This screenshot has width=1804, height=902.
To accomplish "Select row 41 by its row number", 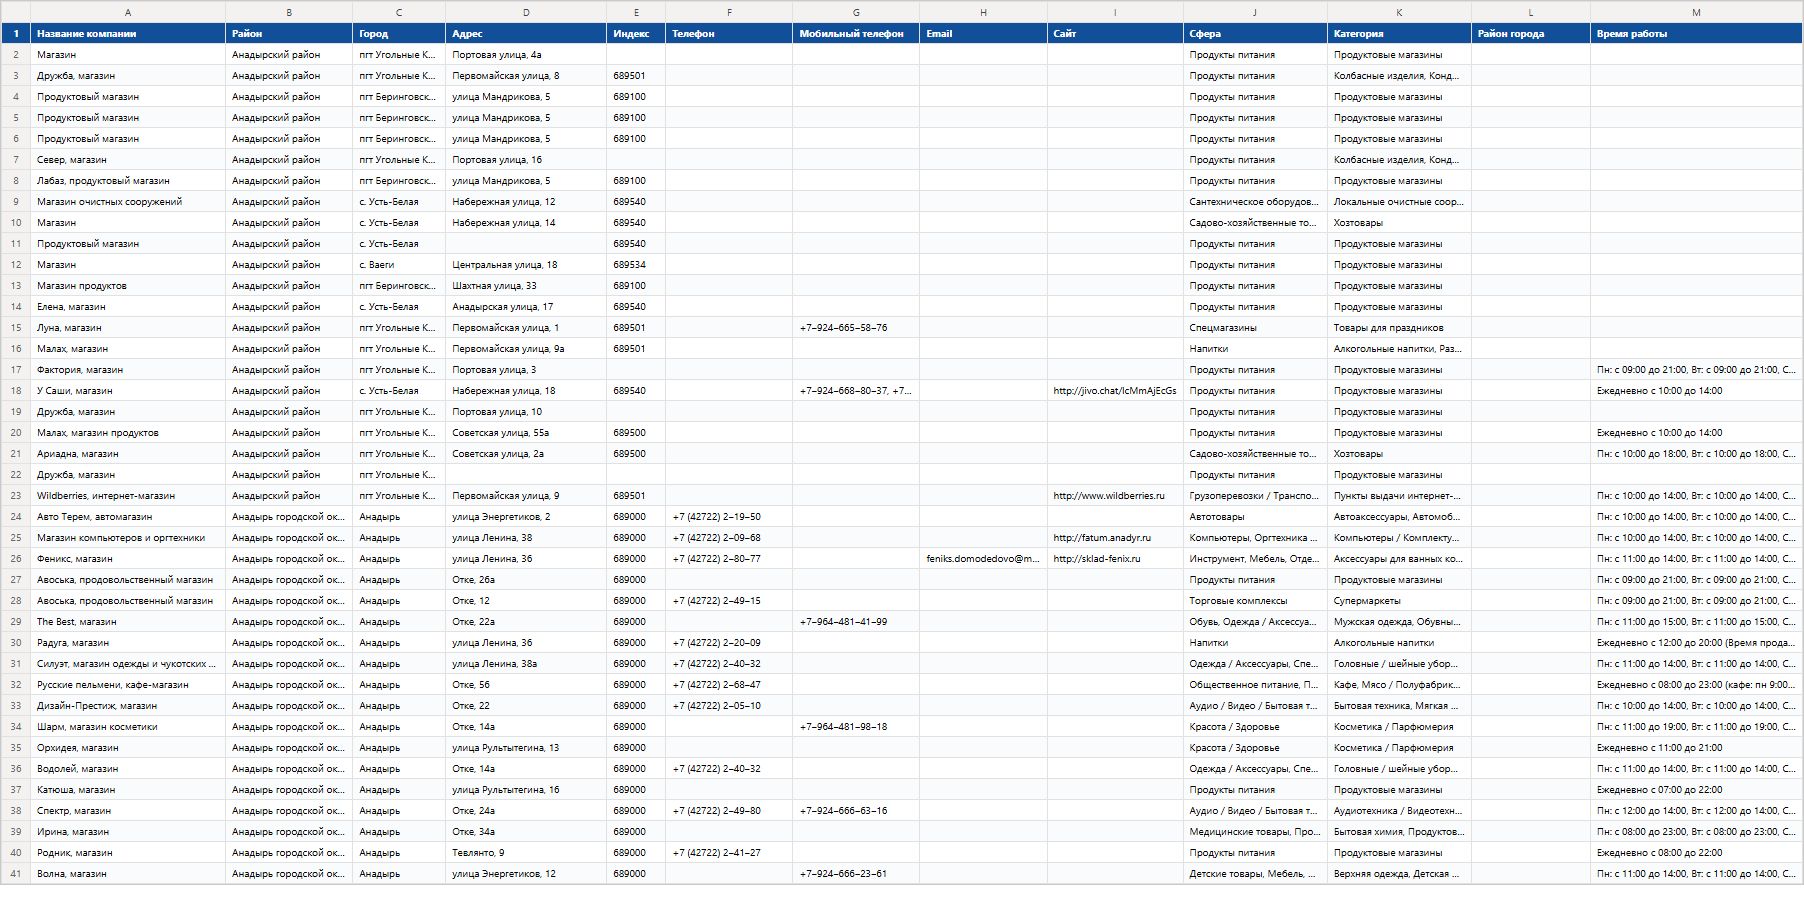I will click(x=16, y=874).
